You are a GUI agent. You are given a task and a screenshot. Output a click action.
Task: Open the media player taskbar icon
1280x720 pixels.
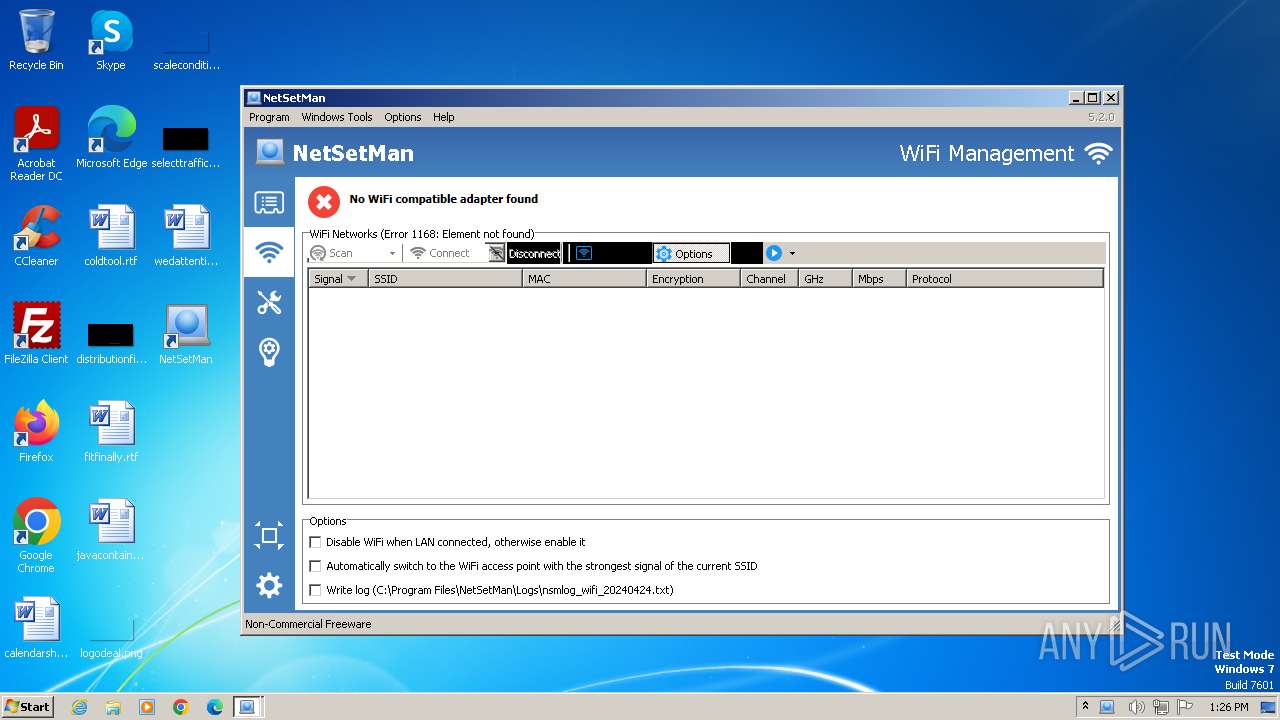(x=147, y=707)
